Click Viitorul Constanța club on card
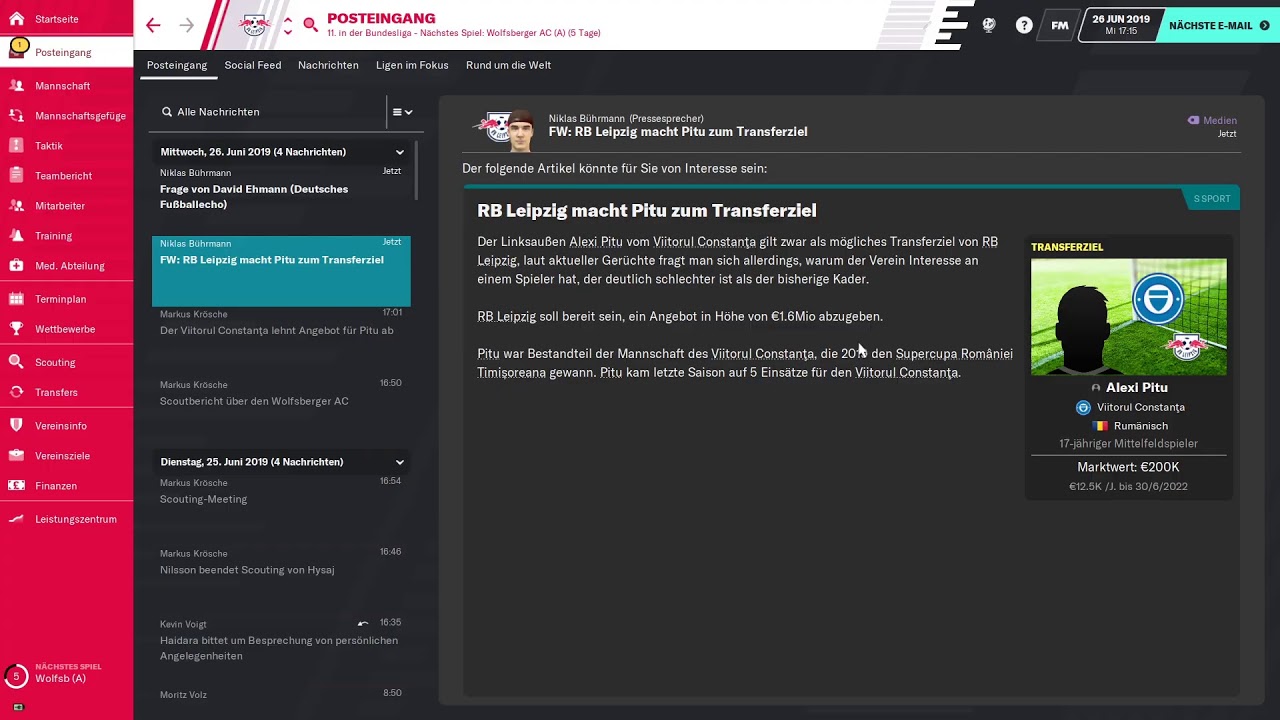The image size is (1280, 720). point(1140,407)
